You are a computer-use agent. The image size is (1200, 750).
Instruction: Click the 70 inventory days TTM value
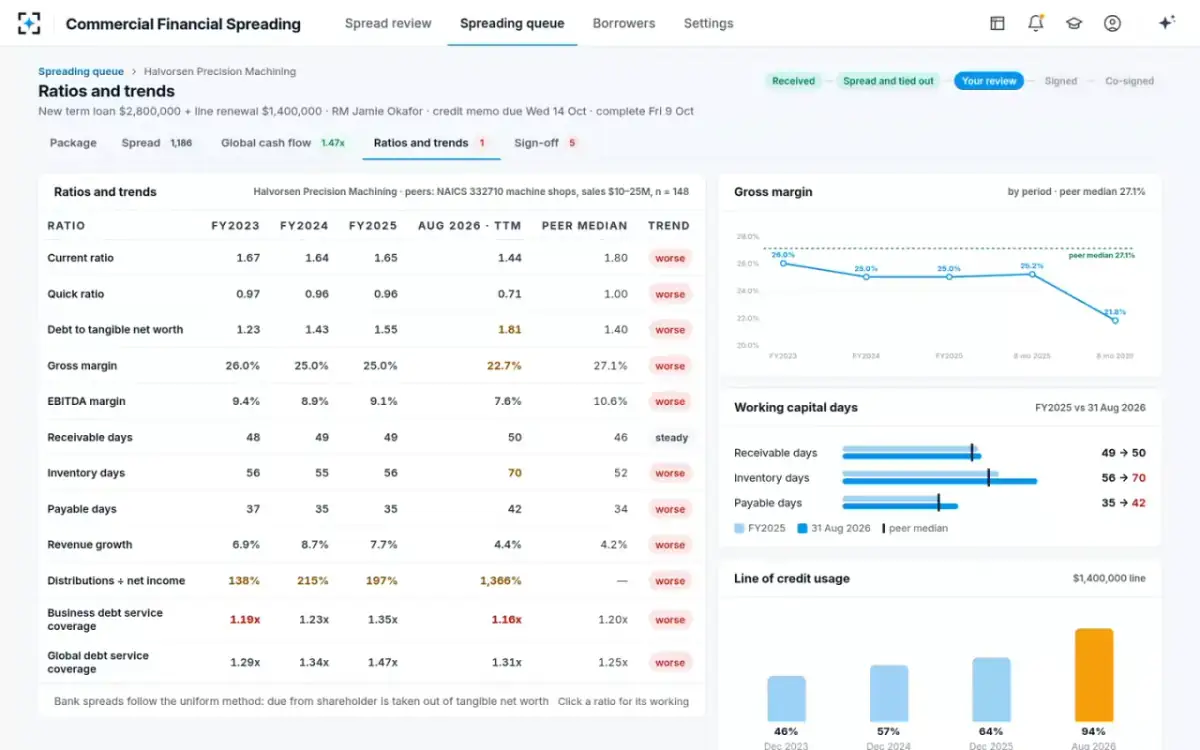coord(515,473)
